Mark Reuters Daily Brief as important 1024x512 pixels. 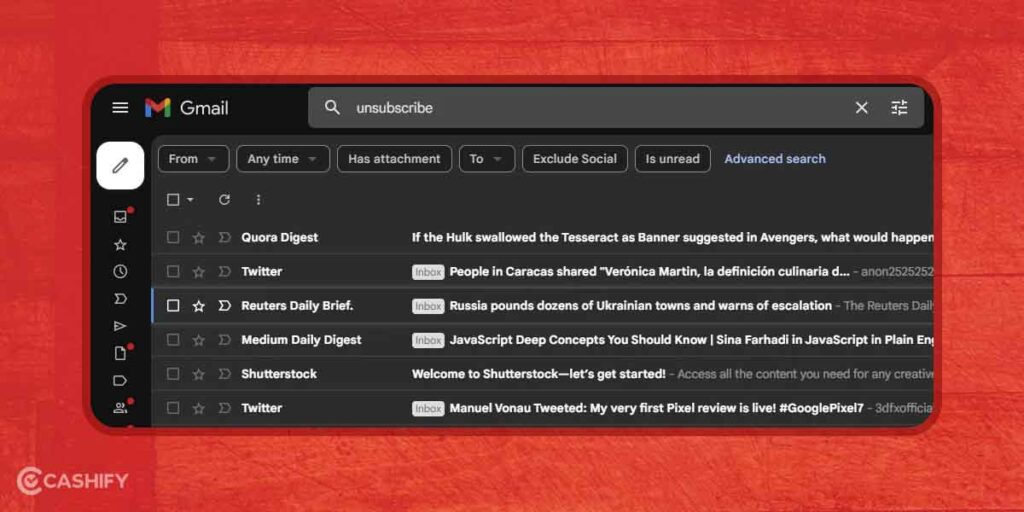point(225,306)
